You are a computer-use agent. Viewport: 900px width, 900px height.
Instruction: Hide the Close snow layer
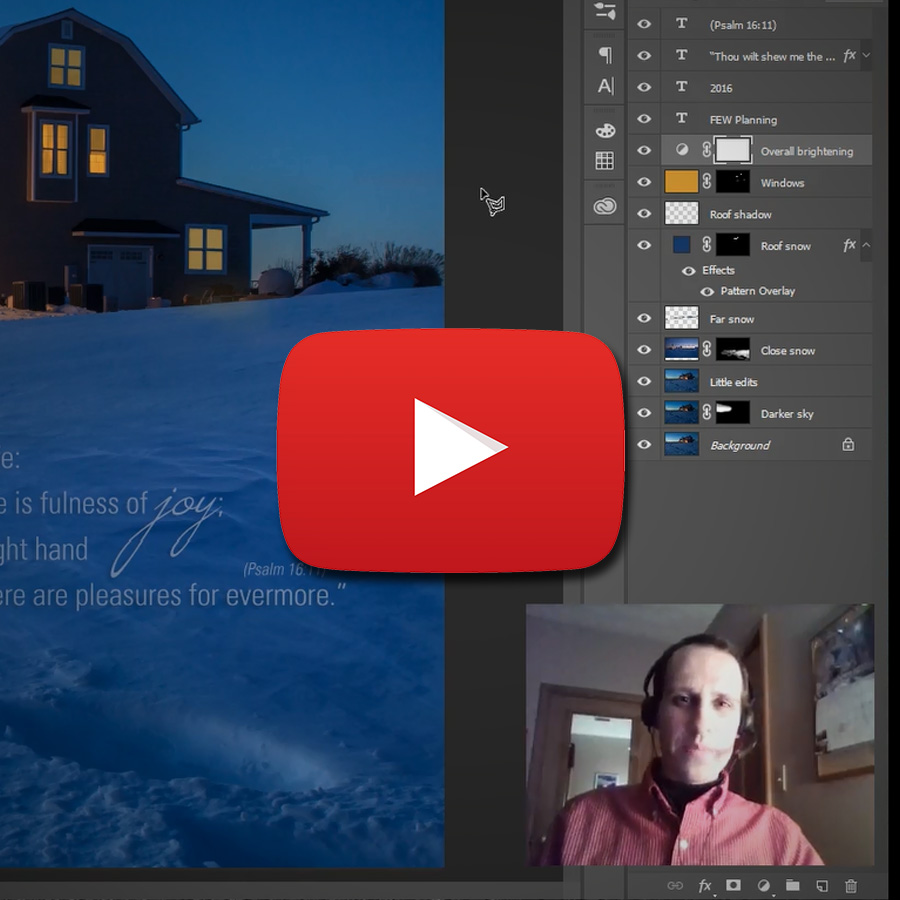coord(644,350)
